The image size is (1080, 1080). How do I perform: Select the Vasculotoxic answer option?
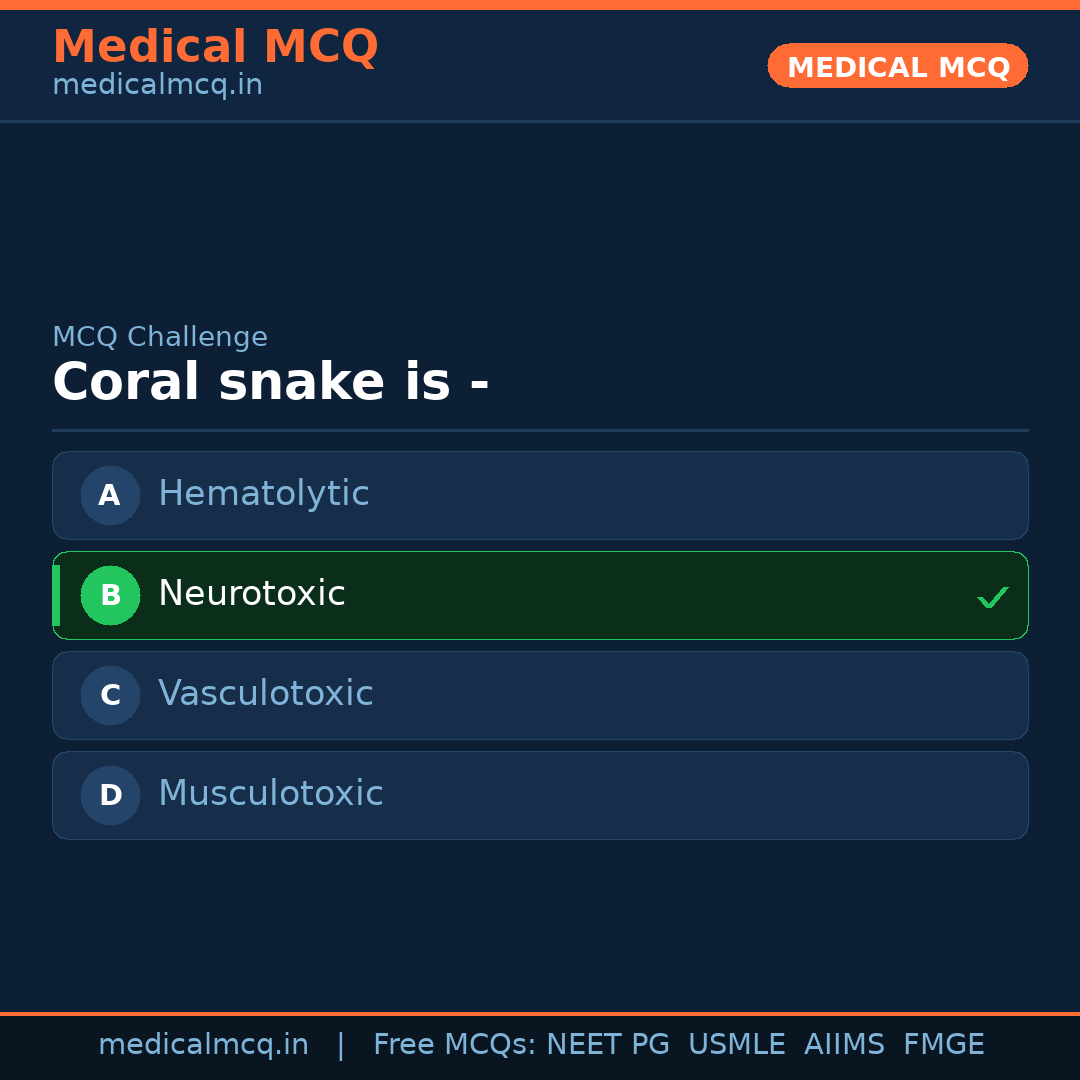[540, 695]
